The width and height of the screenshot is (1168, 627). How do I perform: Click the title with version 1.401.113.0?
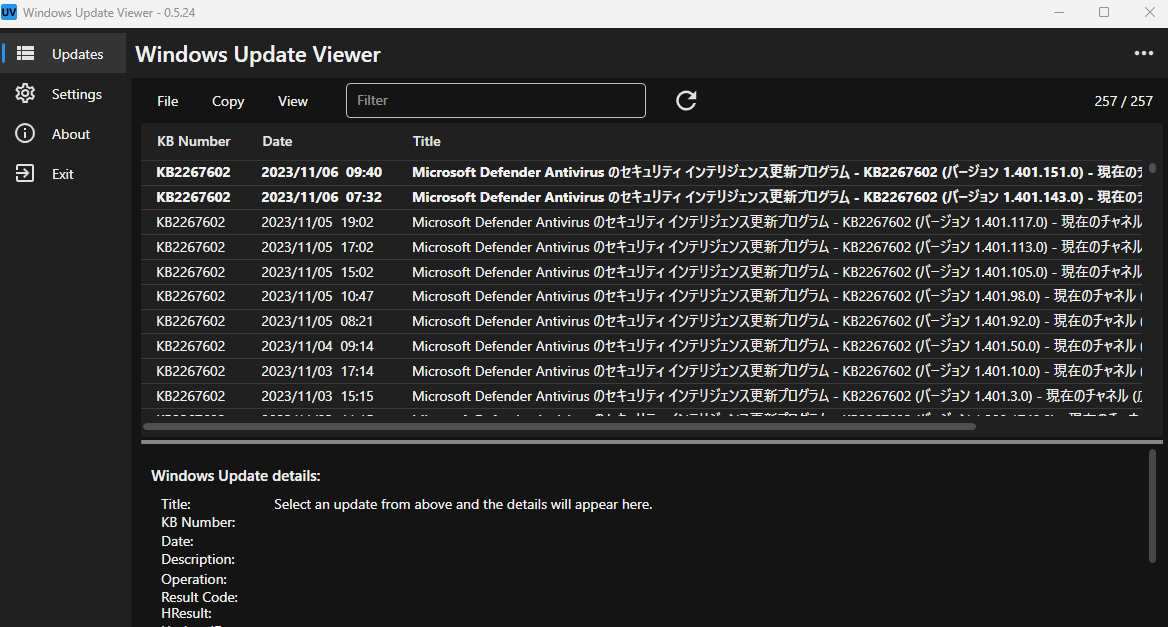pos(777,247)
